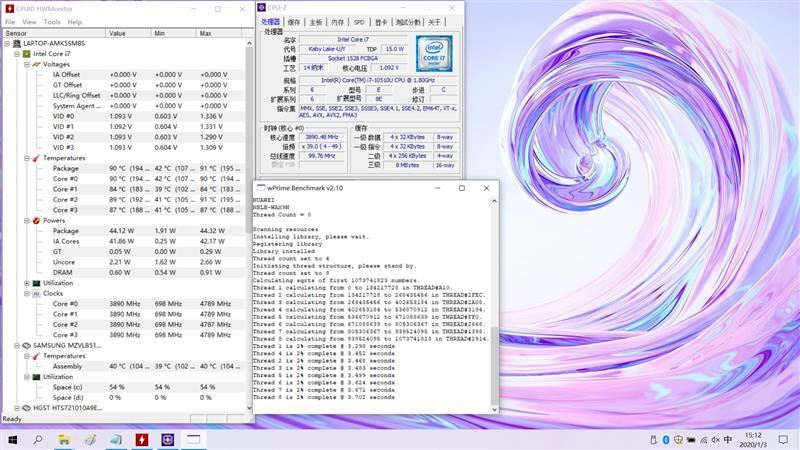800x450 pixels.
Task: Click the flame icon beside Powers
Action: (x=36, y=220)
